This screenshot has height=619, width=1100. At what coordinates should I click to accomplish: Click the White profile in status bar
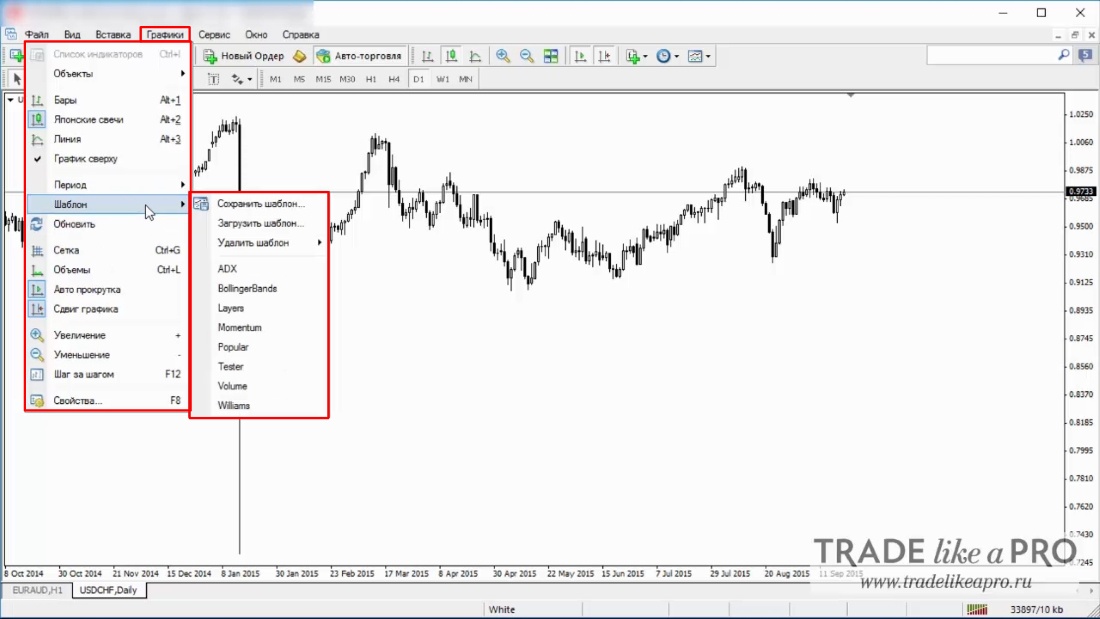pos(502,609)
